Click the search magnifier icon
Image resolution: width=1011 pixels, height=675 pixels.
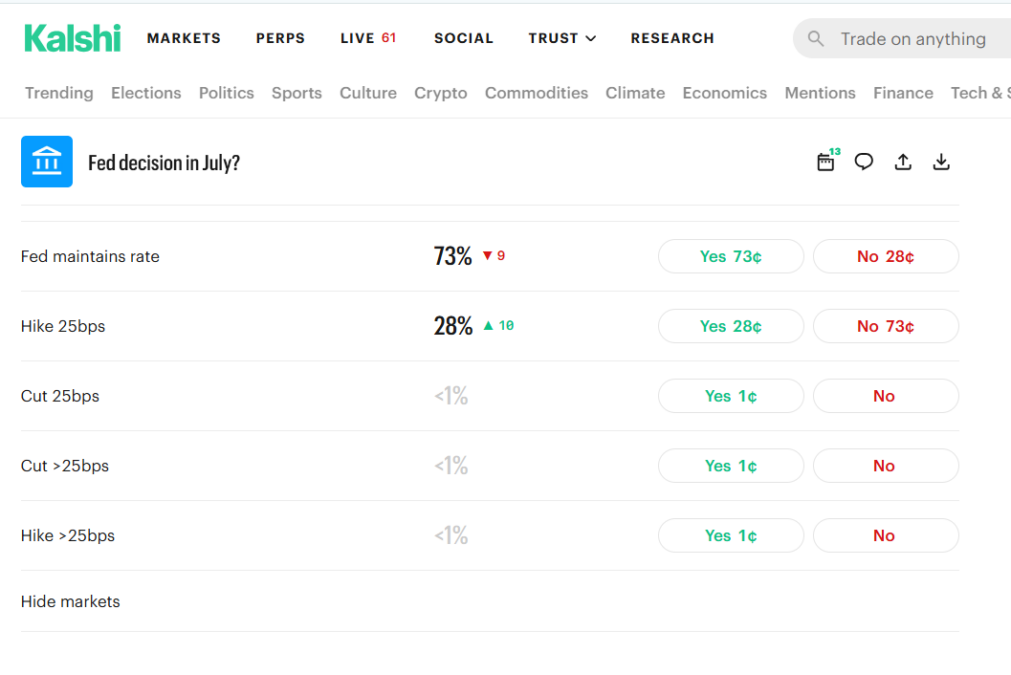tap(816, 39)
